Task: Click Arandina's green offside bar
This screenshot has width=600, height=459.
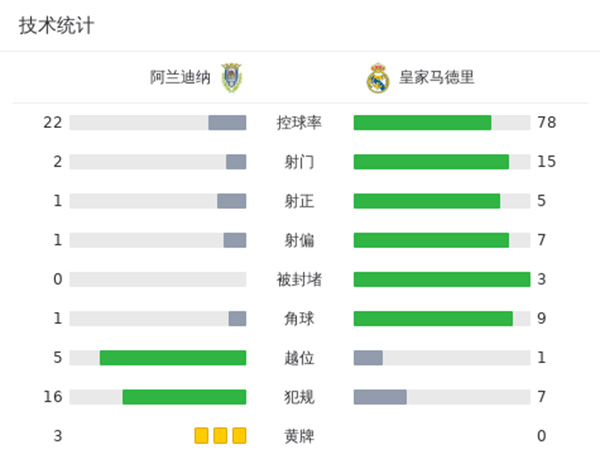Action: 173,358
